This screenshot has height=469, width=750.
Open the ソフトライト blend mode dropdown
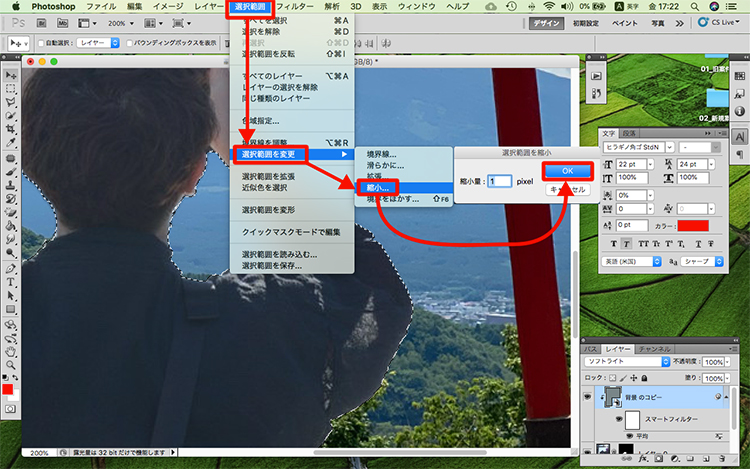(627, 361)
